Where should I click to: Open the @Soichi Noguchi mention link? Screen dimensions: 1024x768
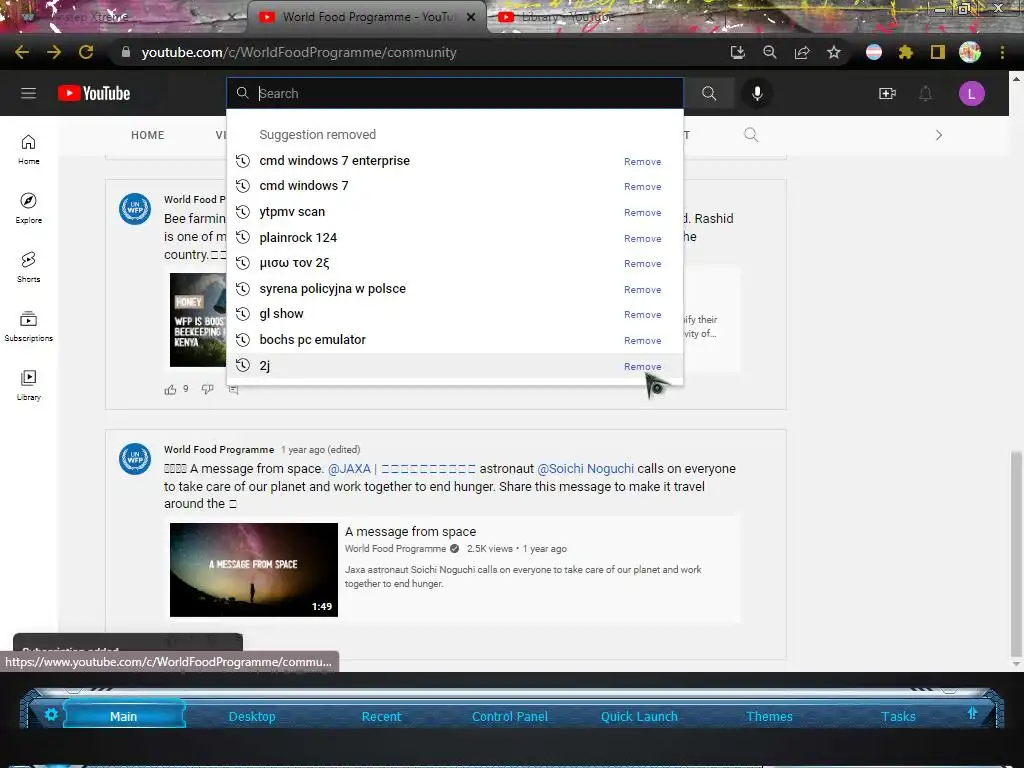point(585,469)
